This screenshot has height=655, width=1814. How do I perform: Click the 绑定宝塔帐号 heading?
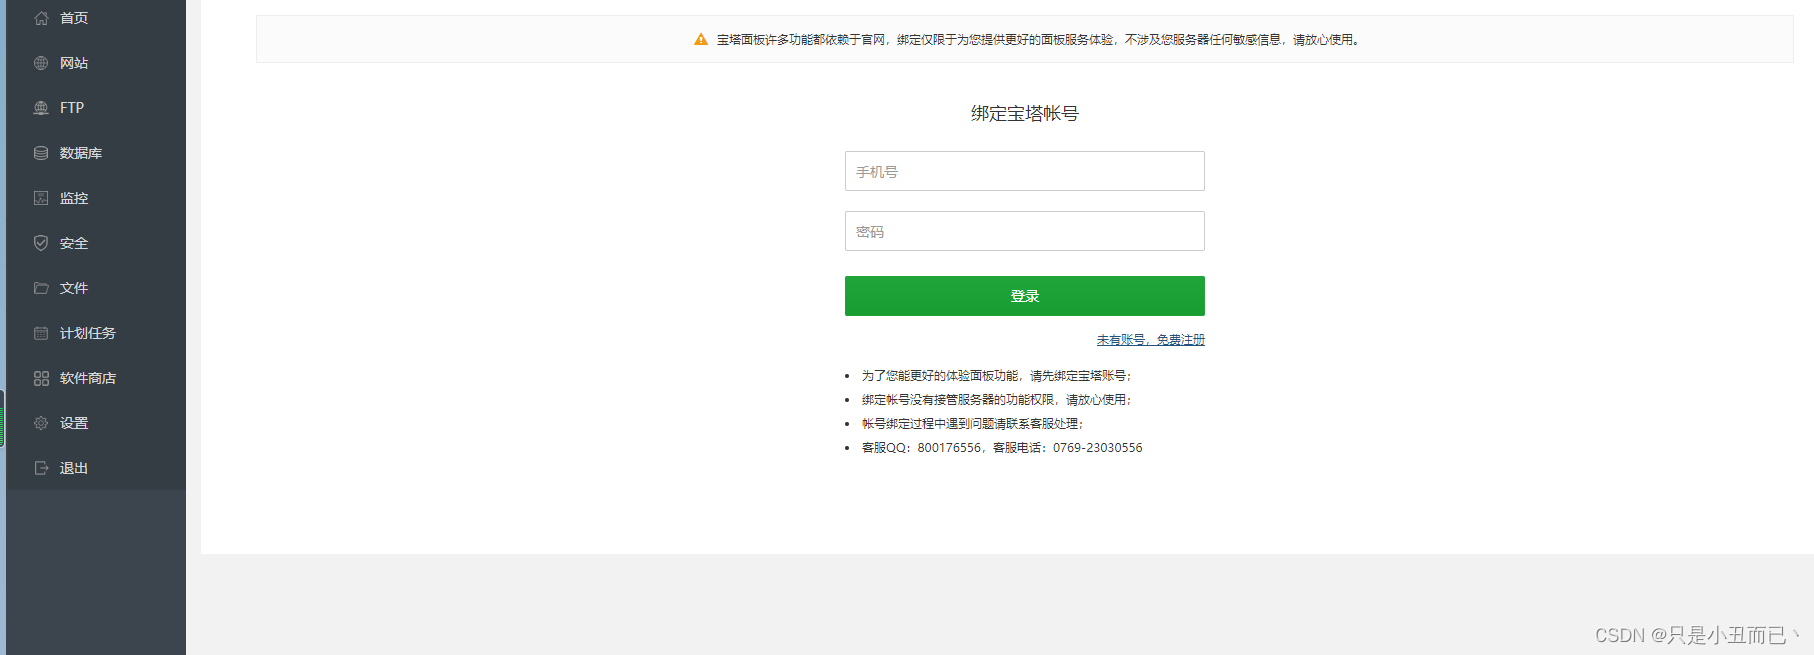(x=1025, y=114)
